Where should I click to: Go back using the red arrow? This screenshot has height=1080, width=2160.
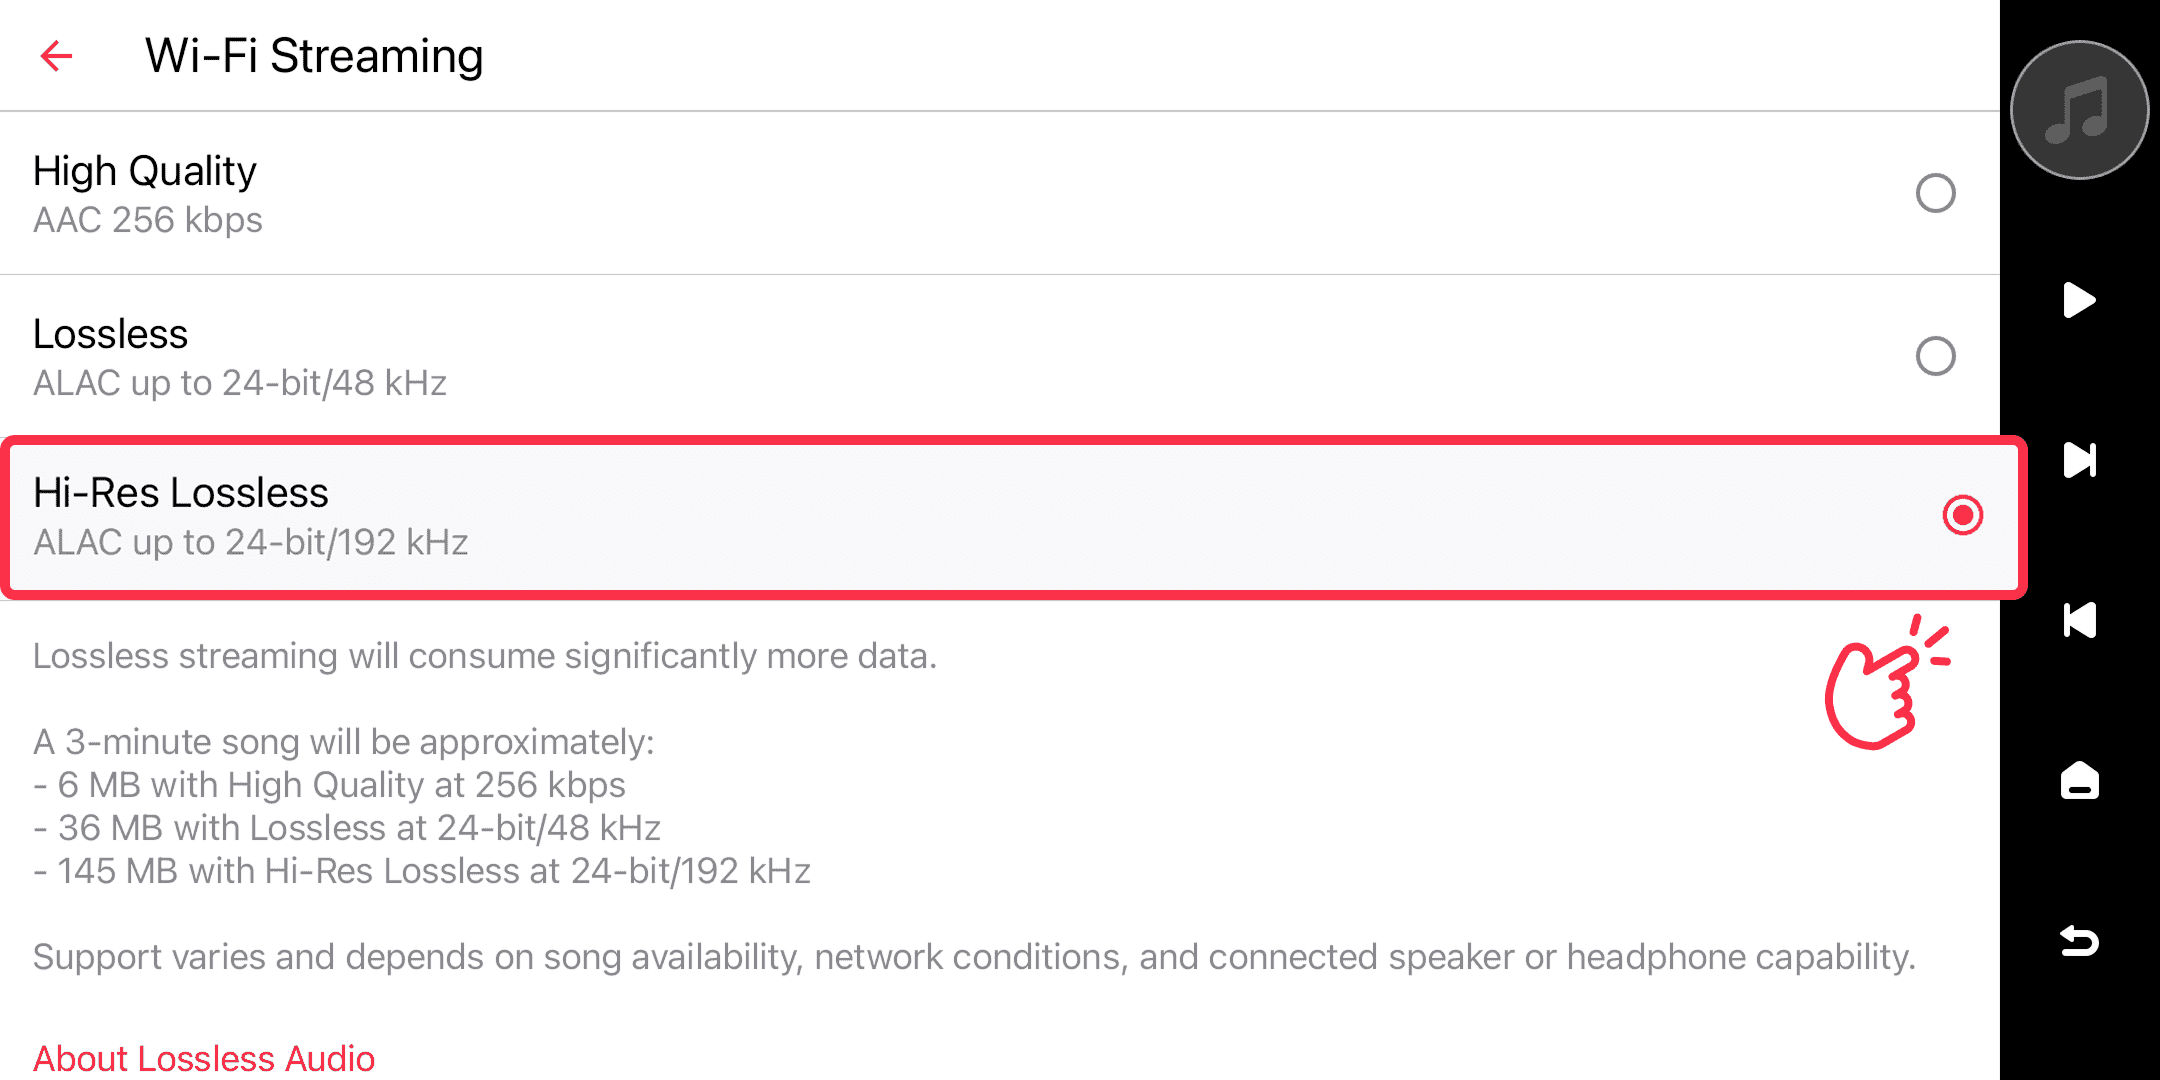pyautogui.click(x=57, y=56)
